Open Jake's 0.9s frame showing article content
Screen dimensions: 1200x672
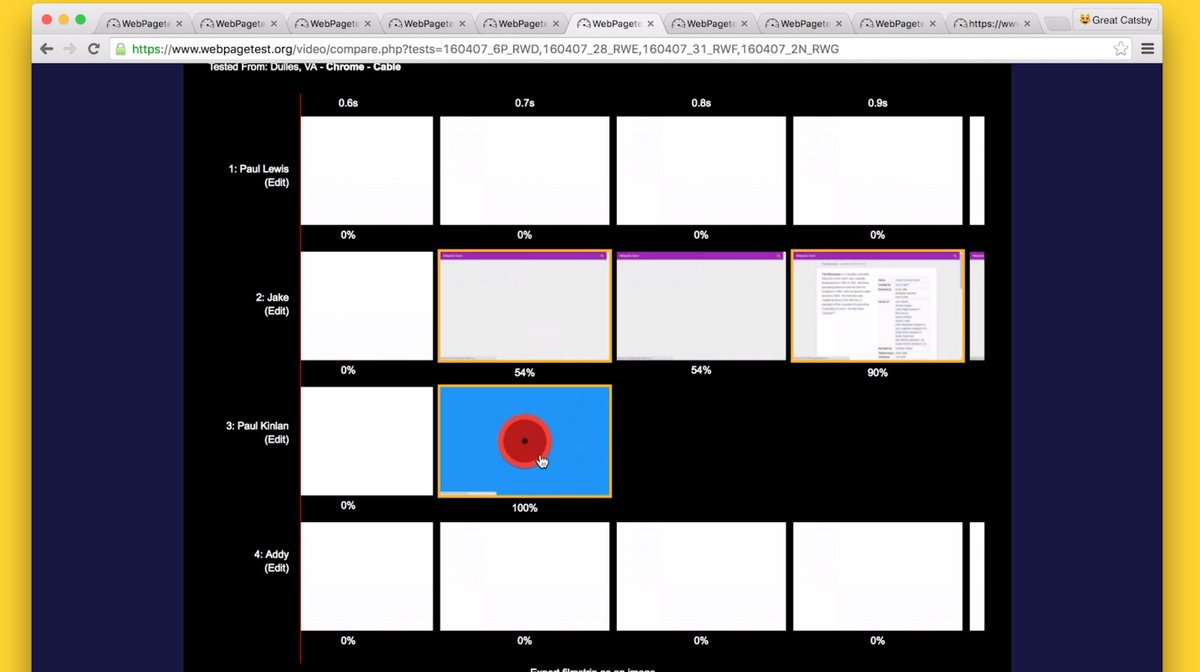[x=878, y=306]
